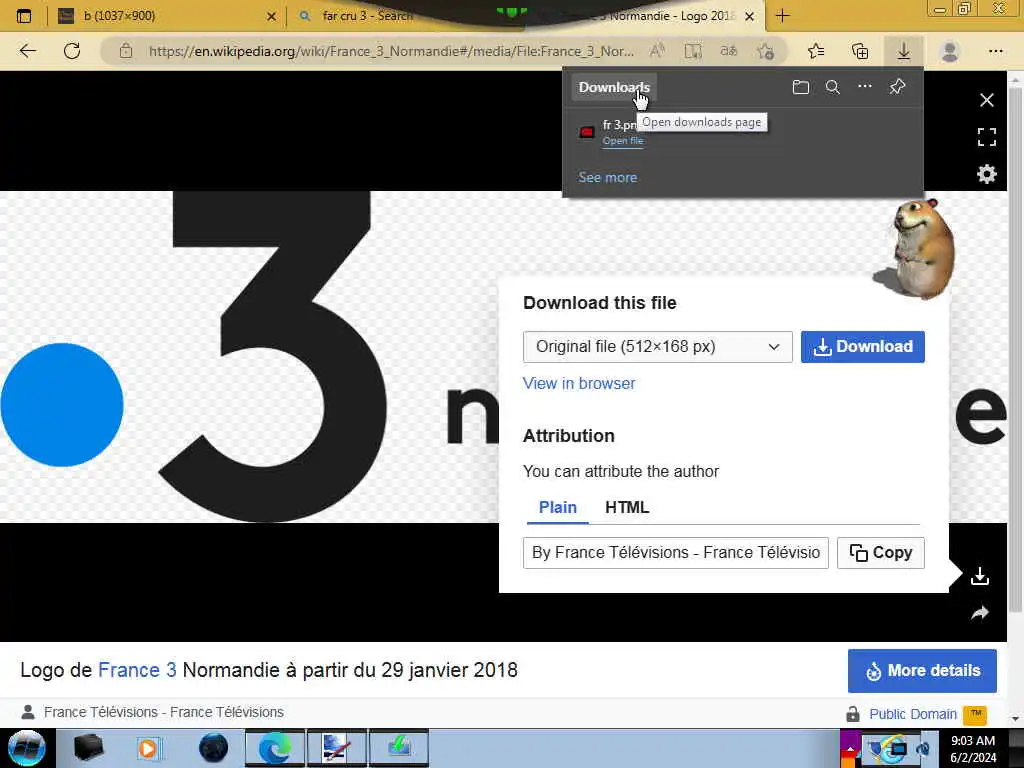Follow the France 3 link in caption

pos(137,670)
